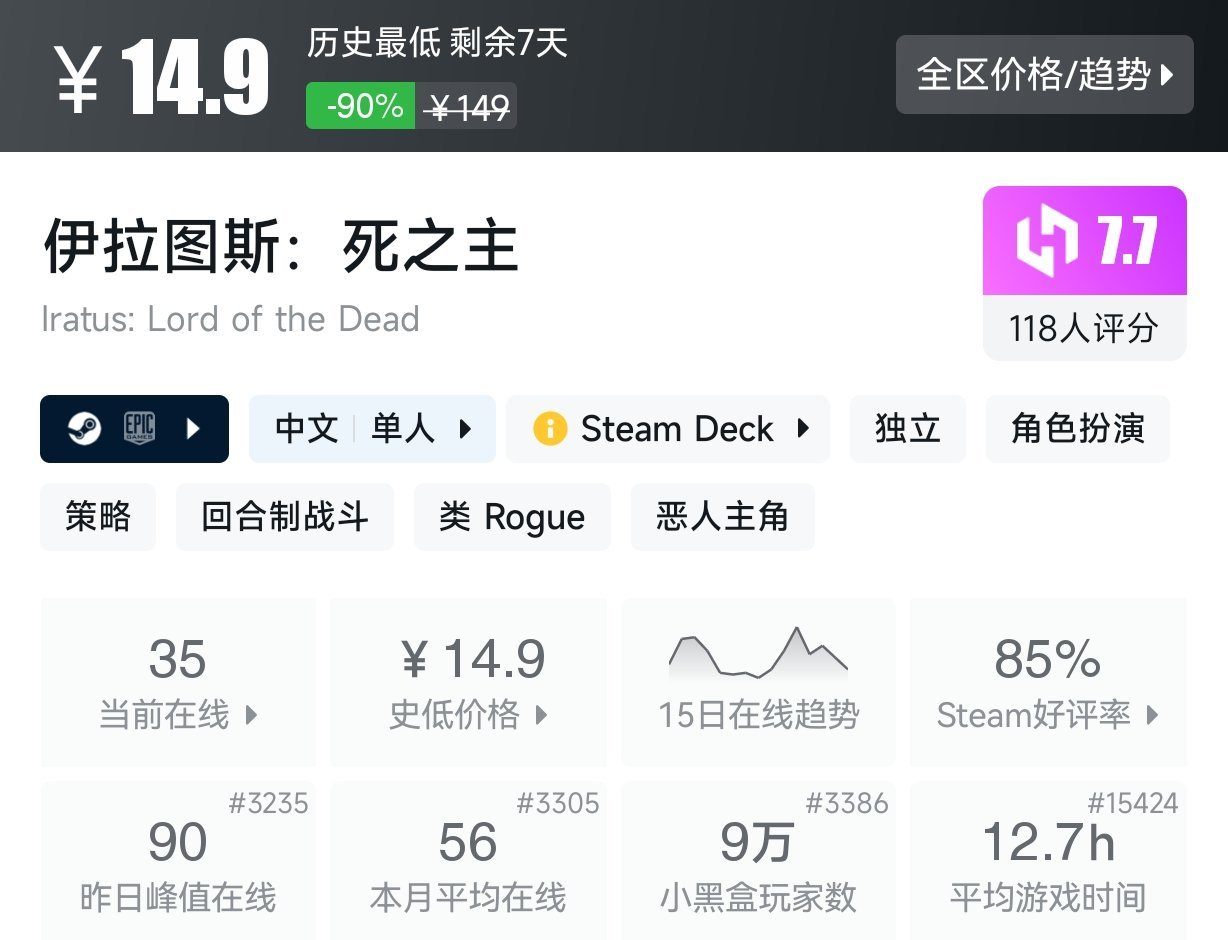The image size is (1228, 940).
Task: Open the 策略 tag
Action: point(98,517)
